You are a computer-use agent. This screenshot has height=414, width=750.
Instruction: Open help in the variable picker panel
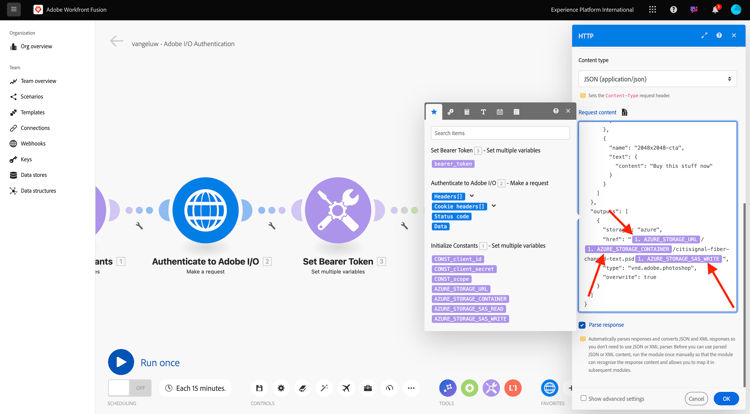[555, 111]
